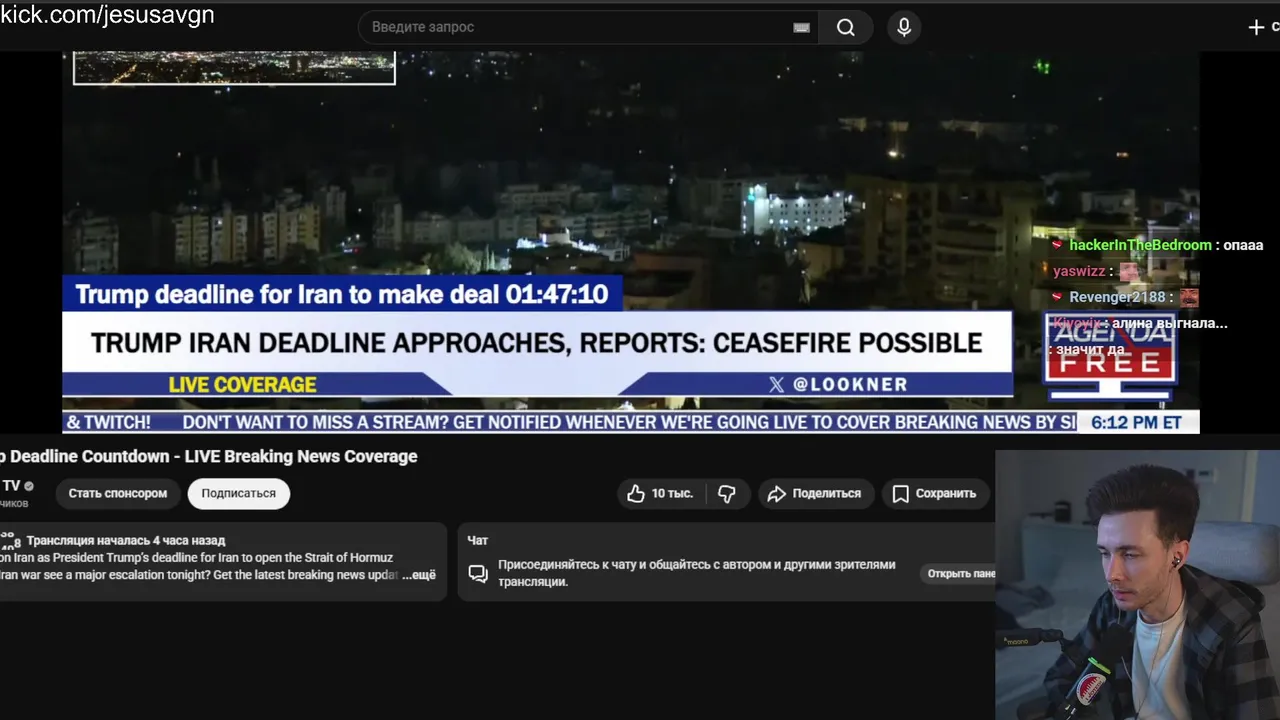Open the on-screen keyboard icon in search
1280x720 pixels.
pyautogui.click(x=801, y=27)
